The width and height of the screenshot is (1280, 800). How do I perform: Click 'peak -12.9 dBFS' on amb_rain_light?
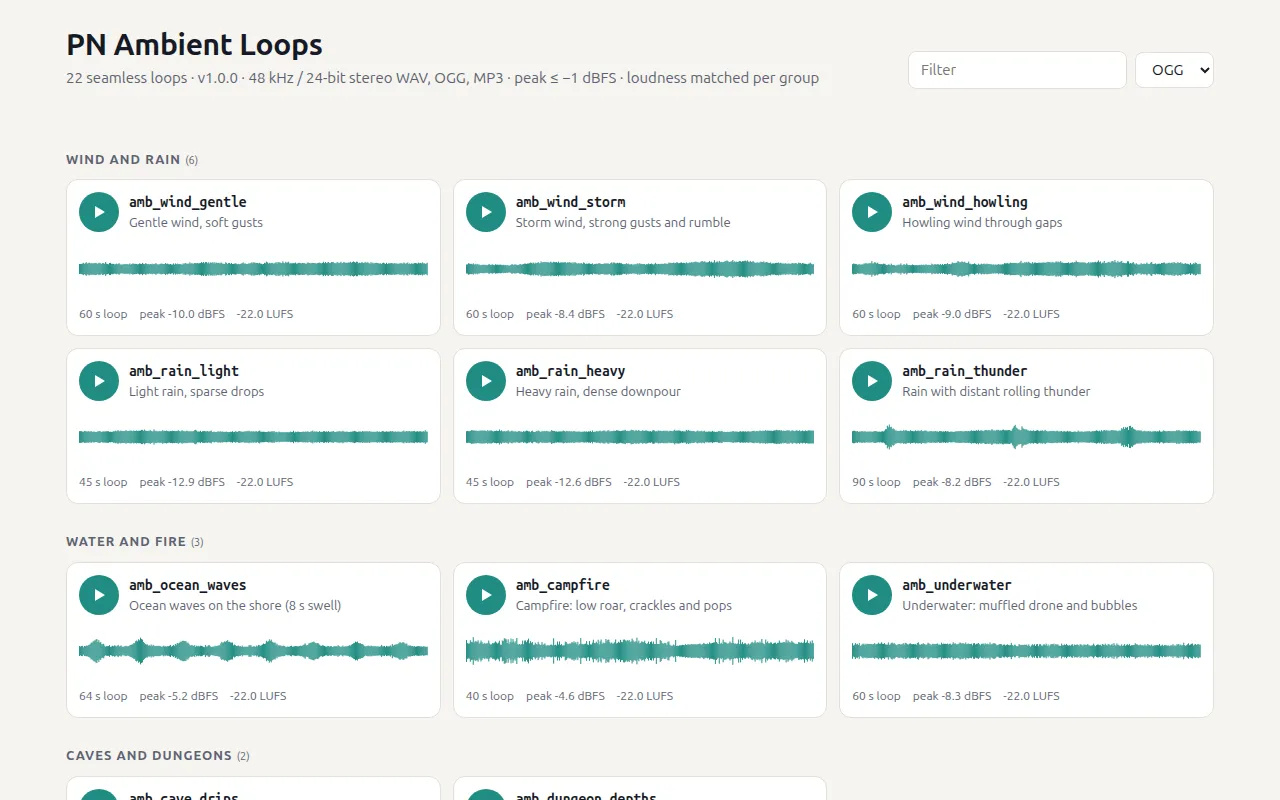click(182, 482)
